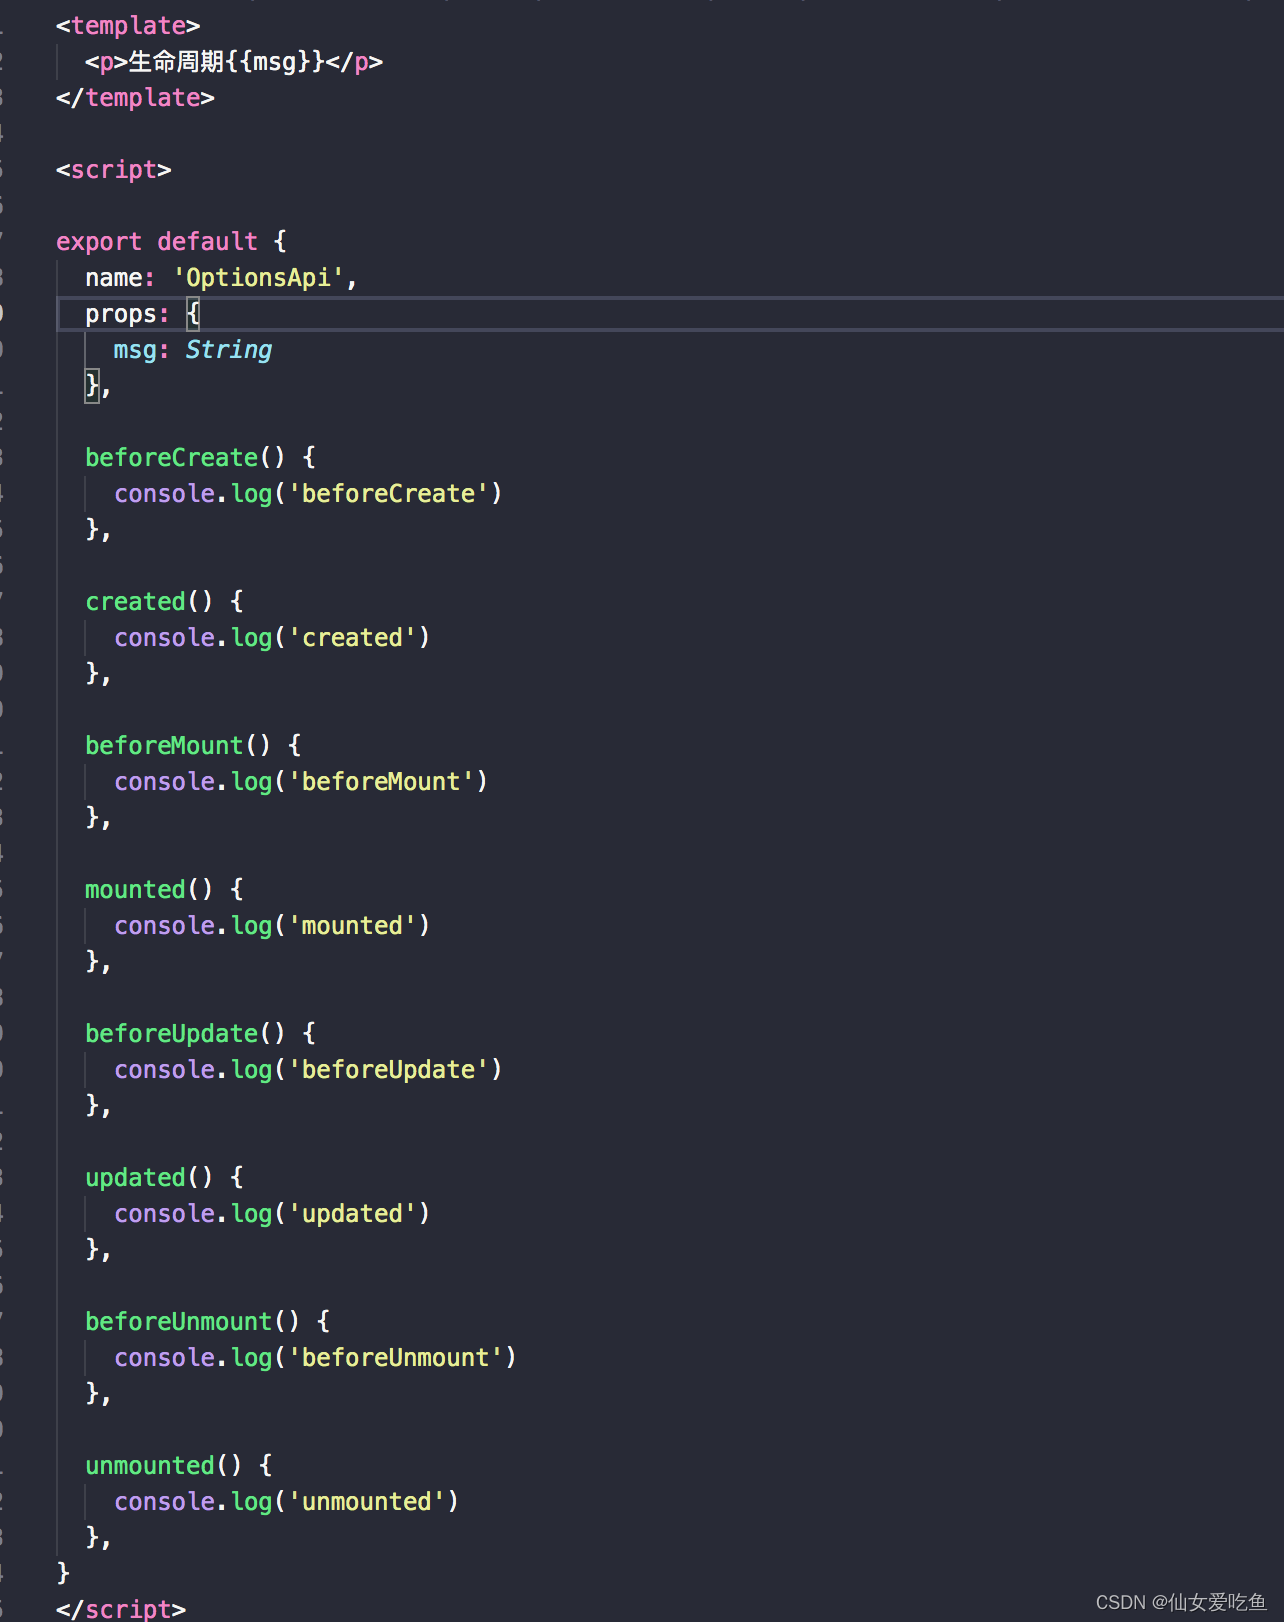Viewport: 1284px width, 1622px height.
Task: Click the 'msg: String' prop definition
Action: point(193,349)
